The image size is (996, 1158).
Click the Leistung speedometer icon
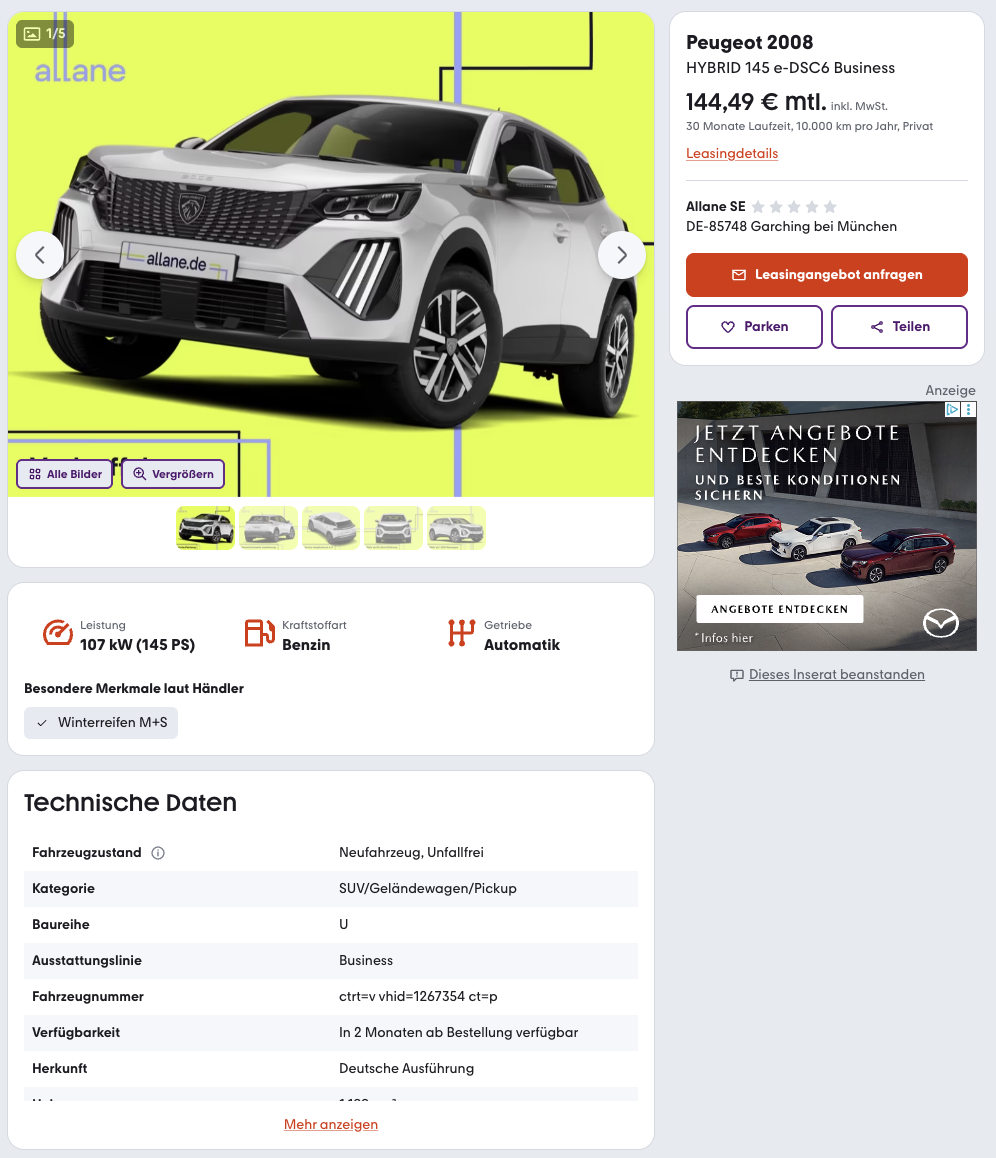pos(58,633)
